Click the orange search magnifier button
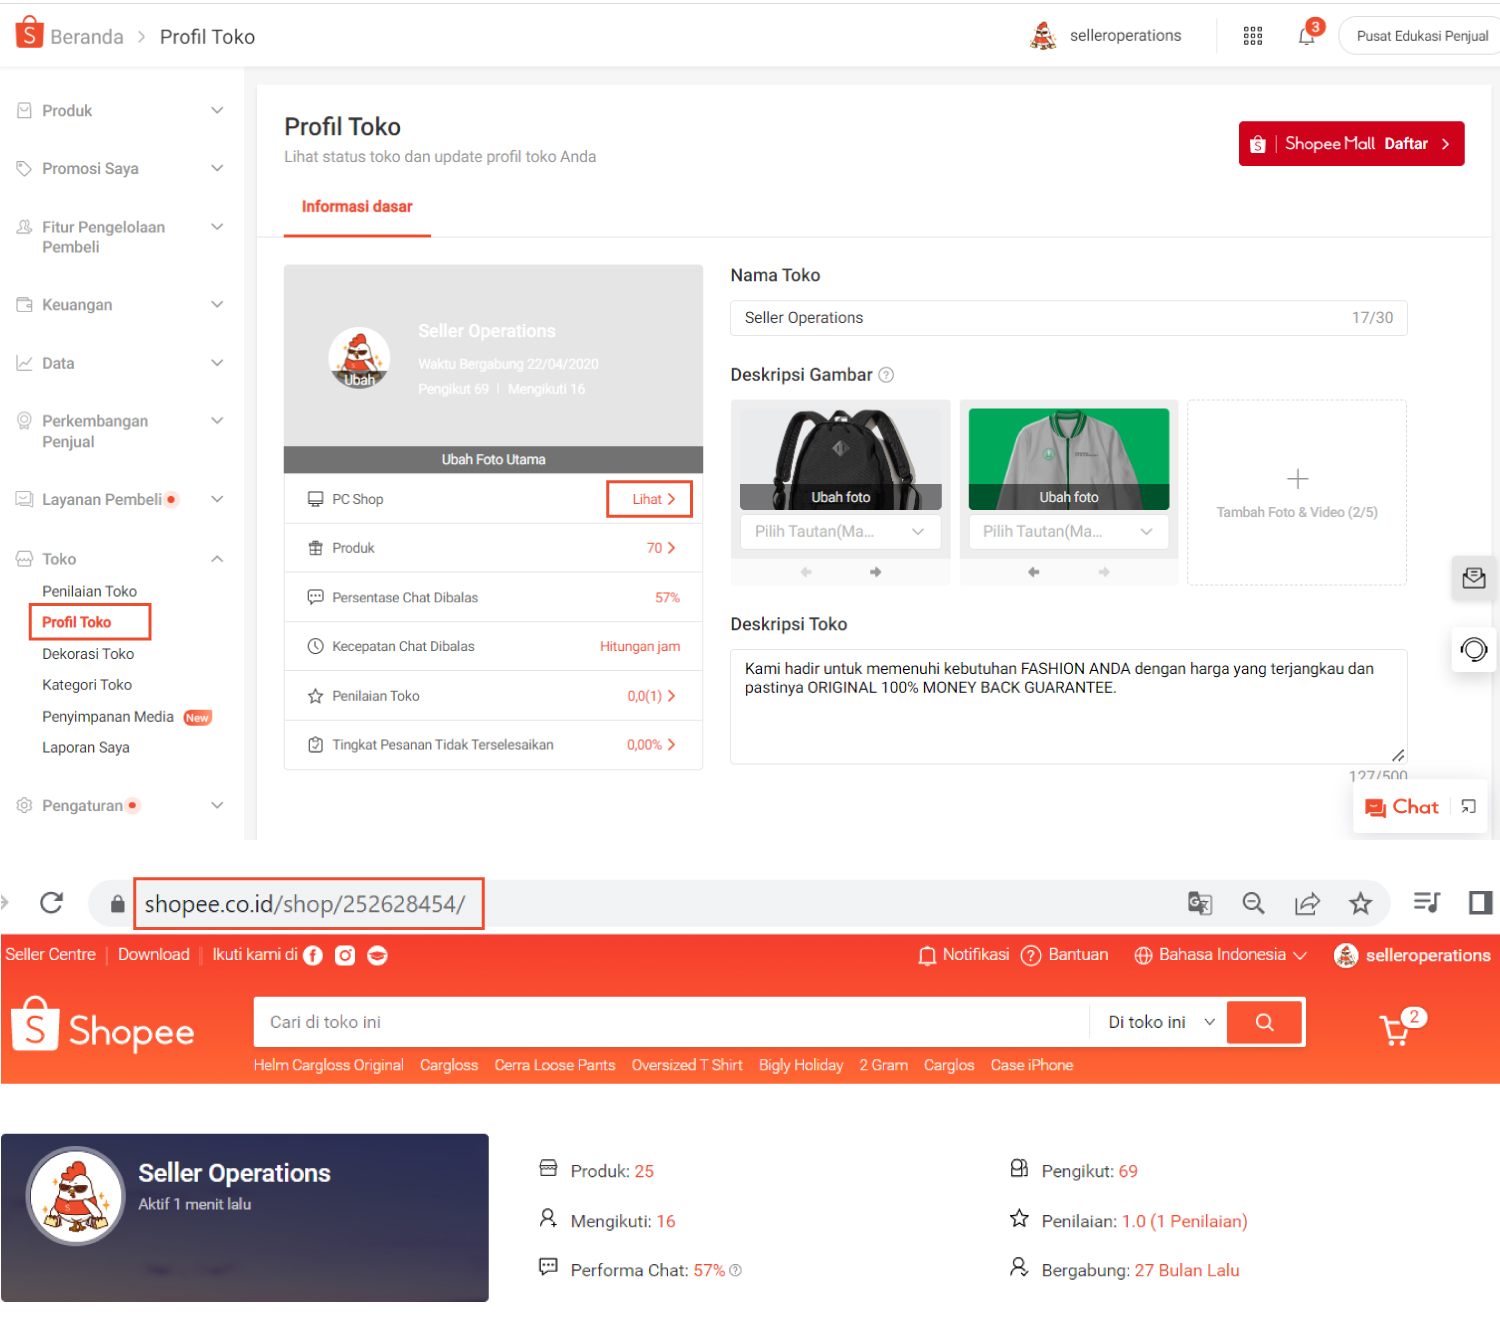This screenshot has width=1500, height=1334. pyautogui.click(x=1264, y=1022)
